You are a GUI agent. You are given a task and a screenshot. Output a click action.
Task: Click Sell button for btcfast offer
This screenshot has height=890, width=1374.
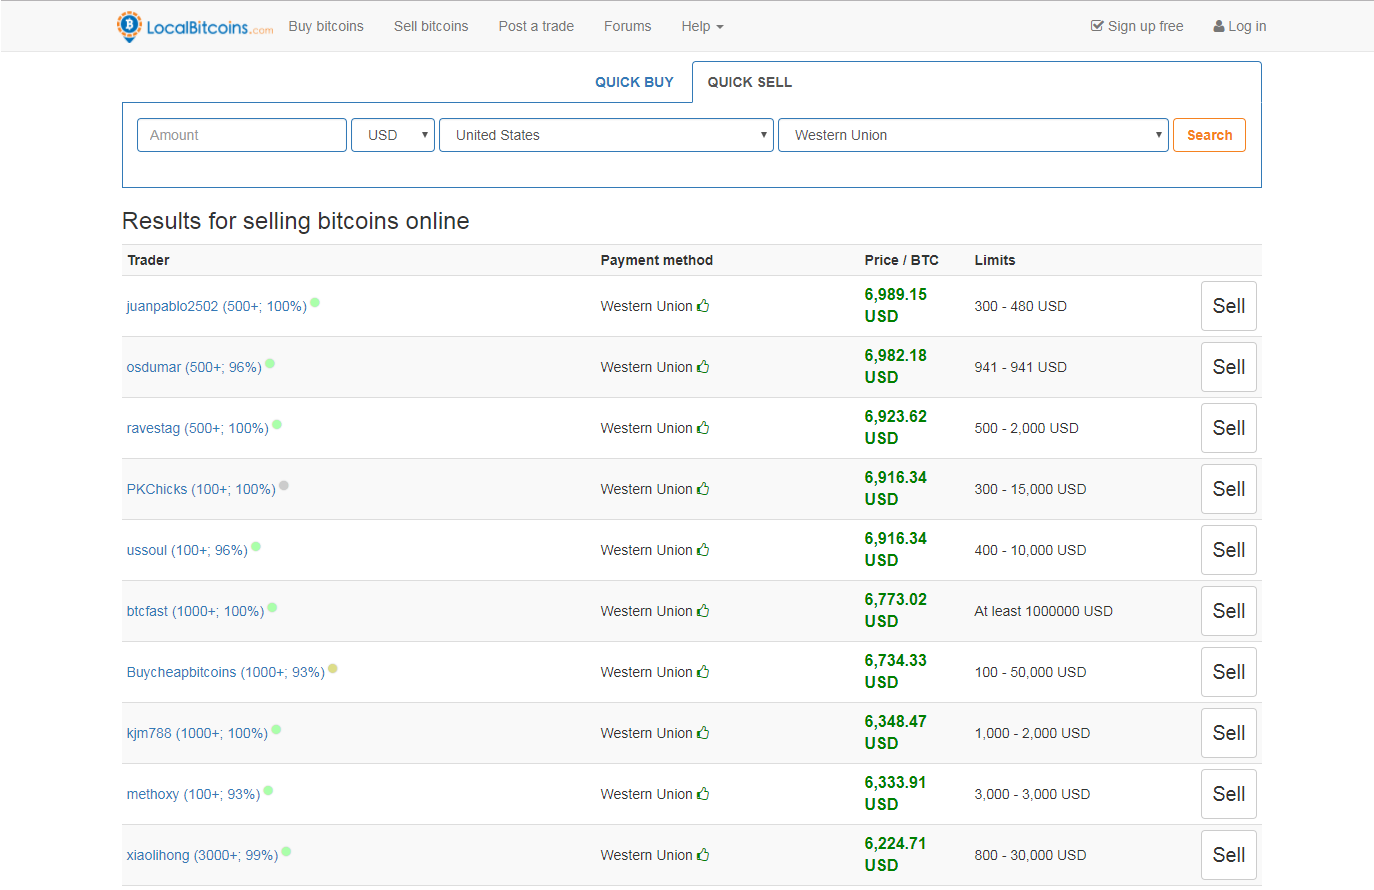point(1229,611)
